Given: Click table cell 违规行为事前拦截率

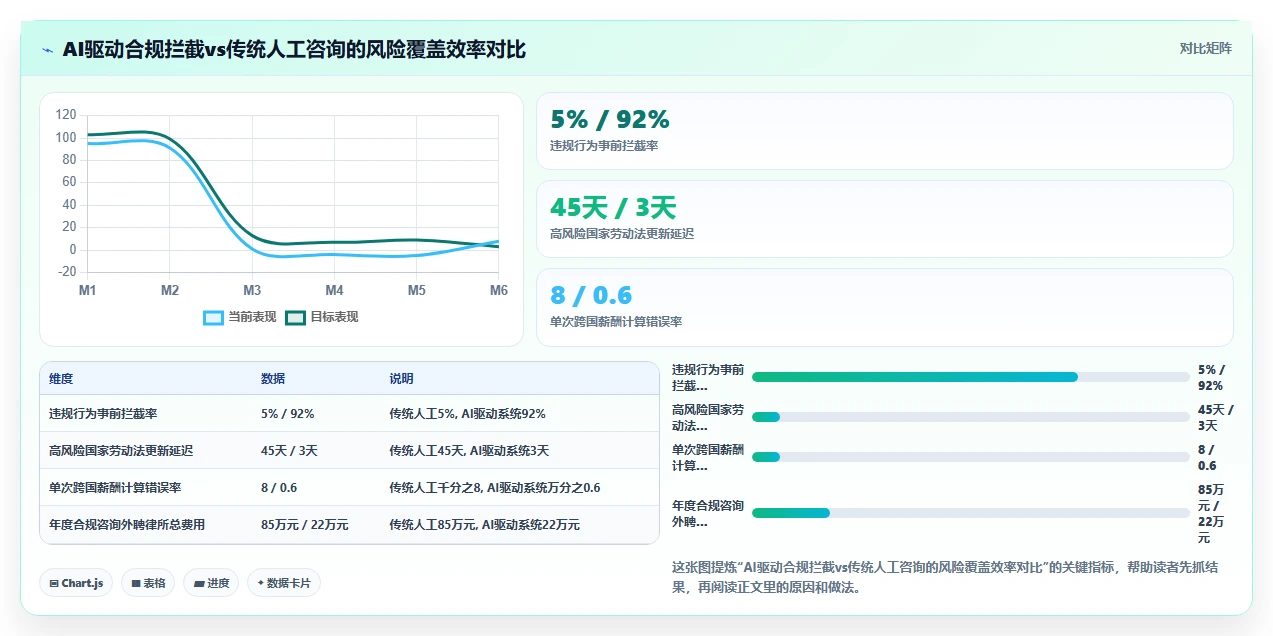Looking at the screenshot, I should 103,414.
